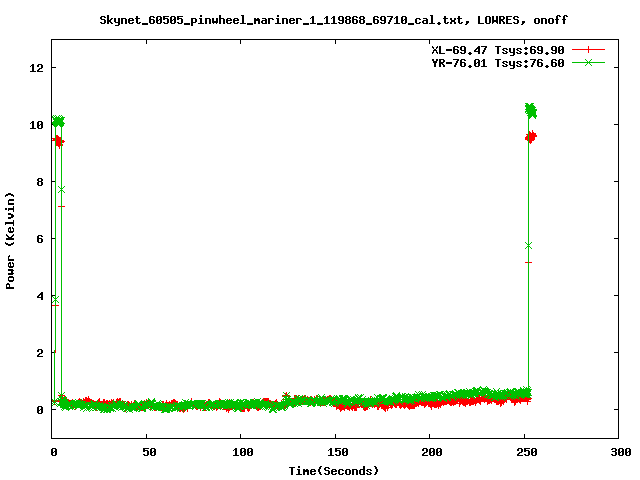The image size is (640, 480).
Task: Click the x-axis tick label 100
Action: point(242,452)
